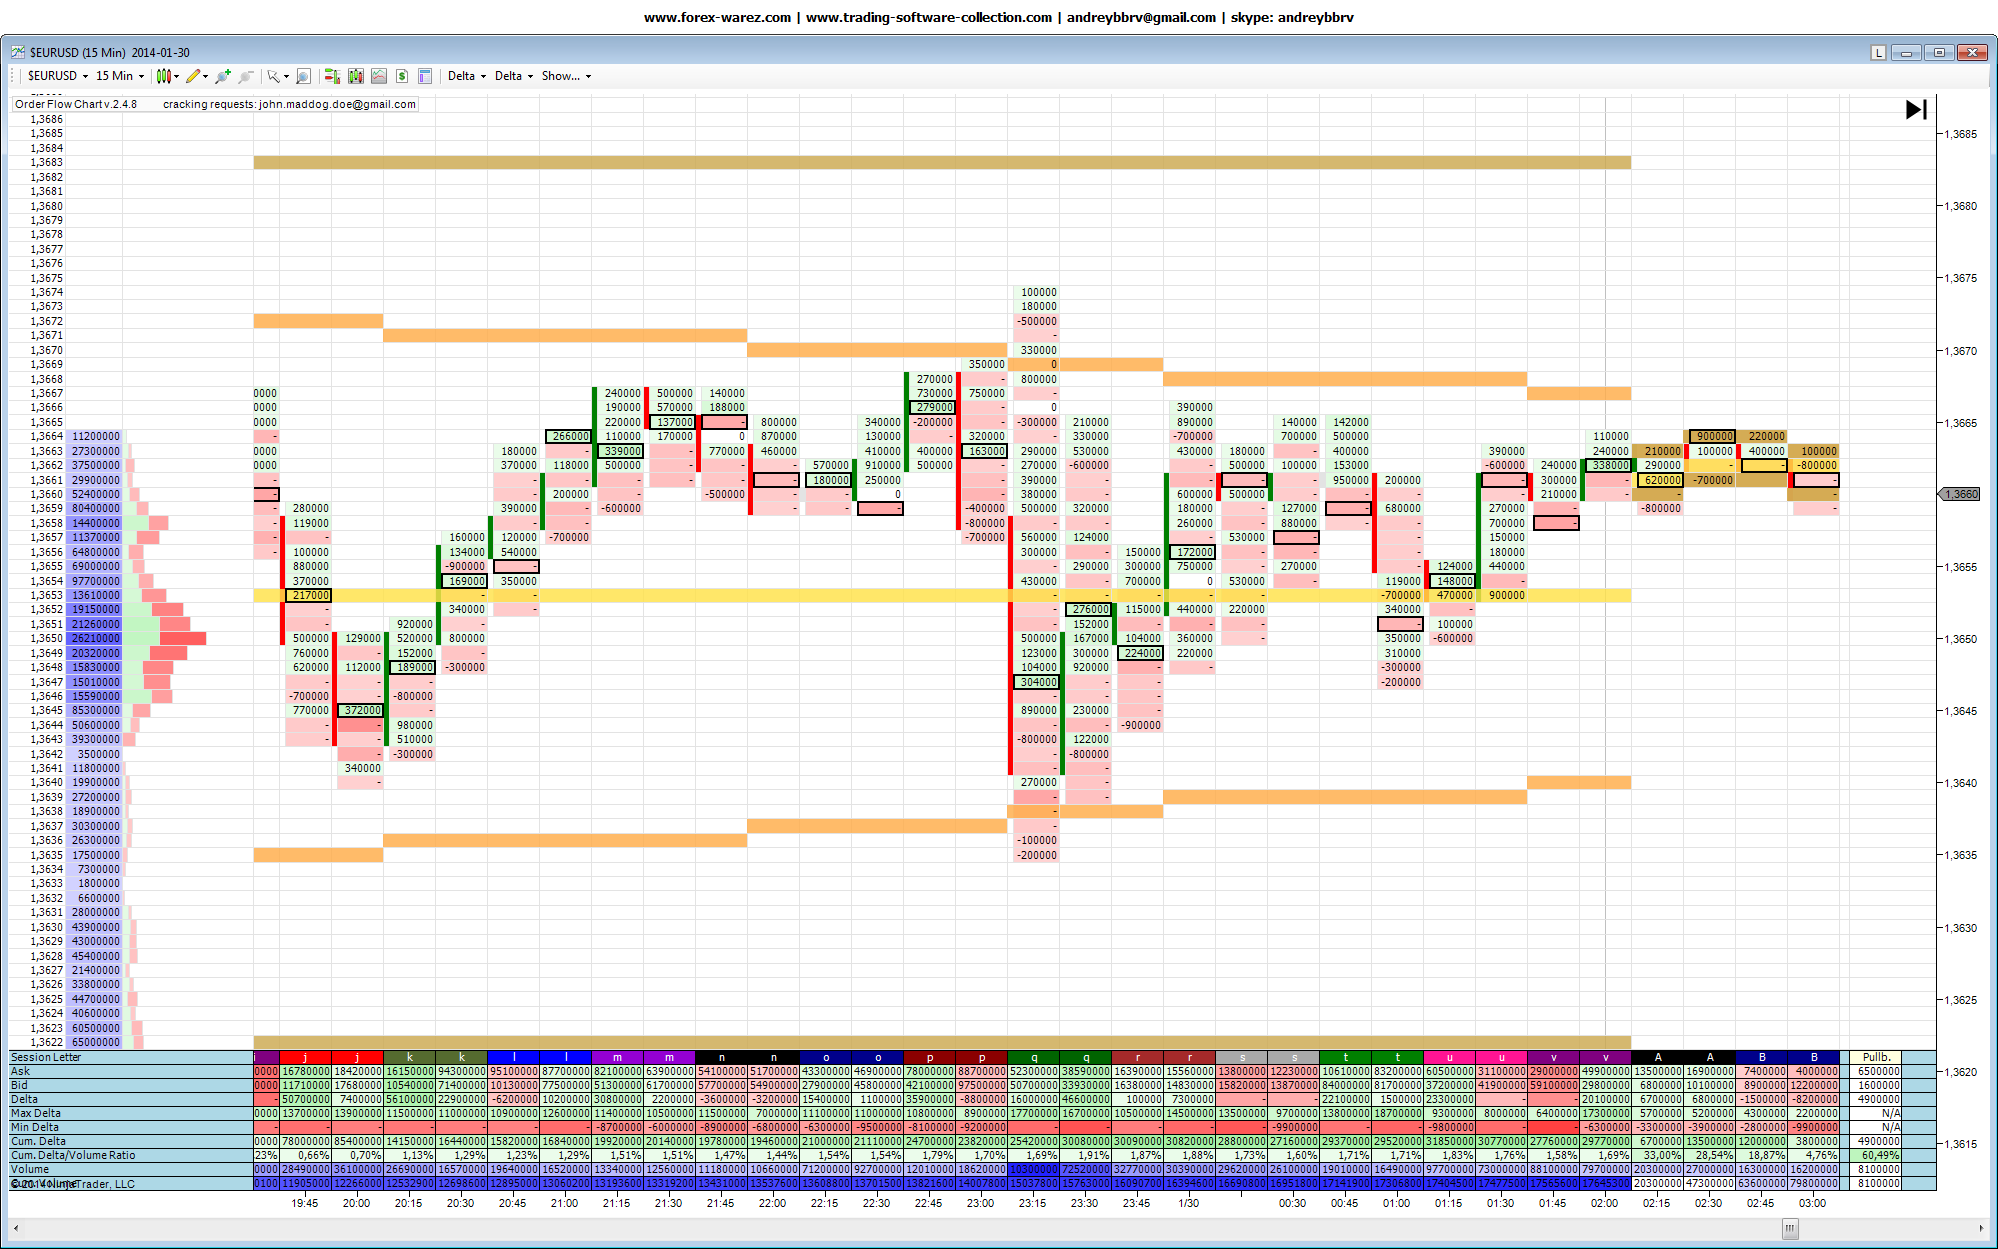The height and width of the screenshot is (1249, 1998).
Task: Select the arrow cursor pointer tool
Action: [274, 76]
